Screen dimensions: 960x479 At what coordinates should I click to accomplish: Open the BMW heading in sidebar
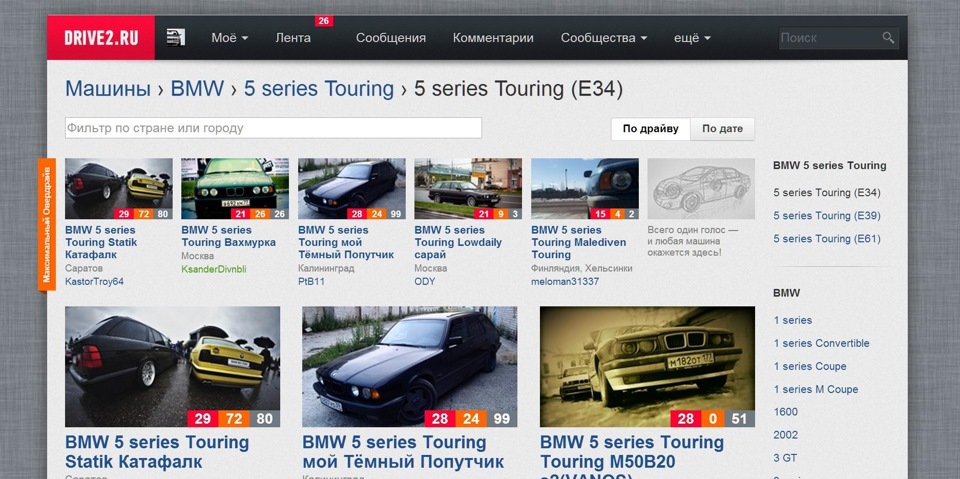pyautogui.click(x=786, y=293)
